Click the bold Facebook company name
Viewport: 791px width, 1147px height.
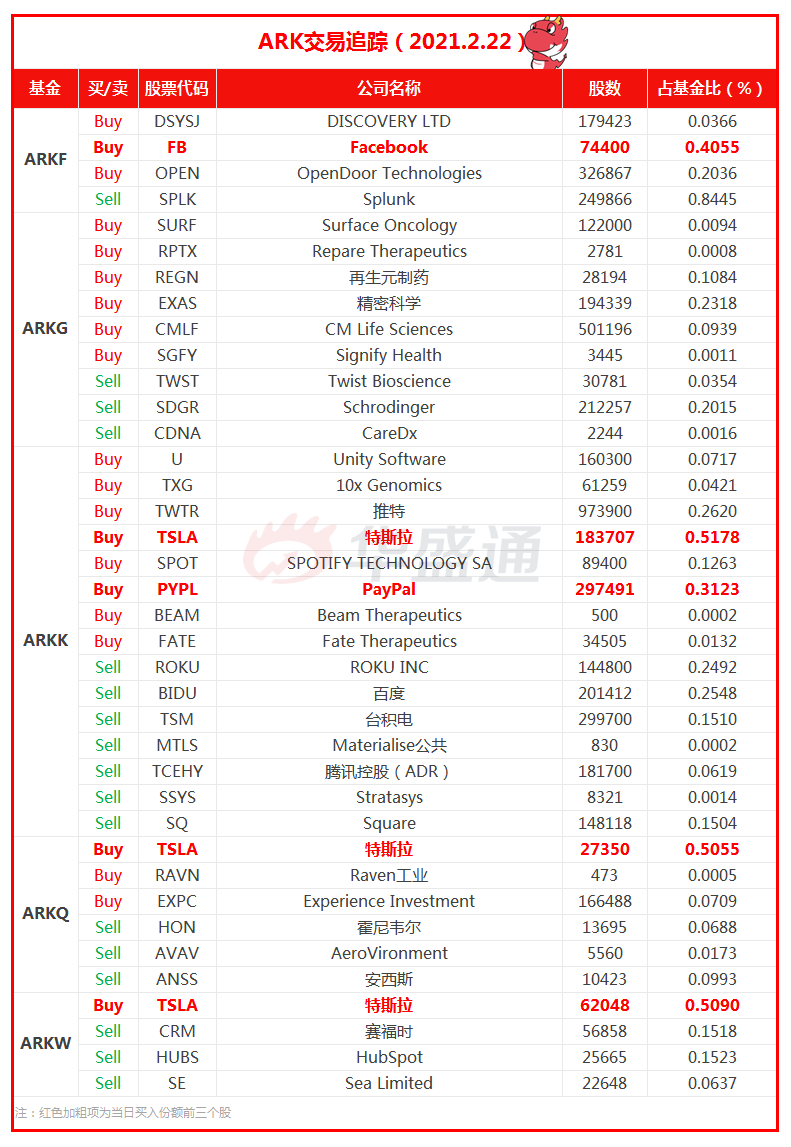[x=389, y=147]
